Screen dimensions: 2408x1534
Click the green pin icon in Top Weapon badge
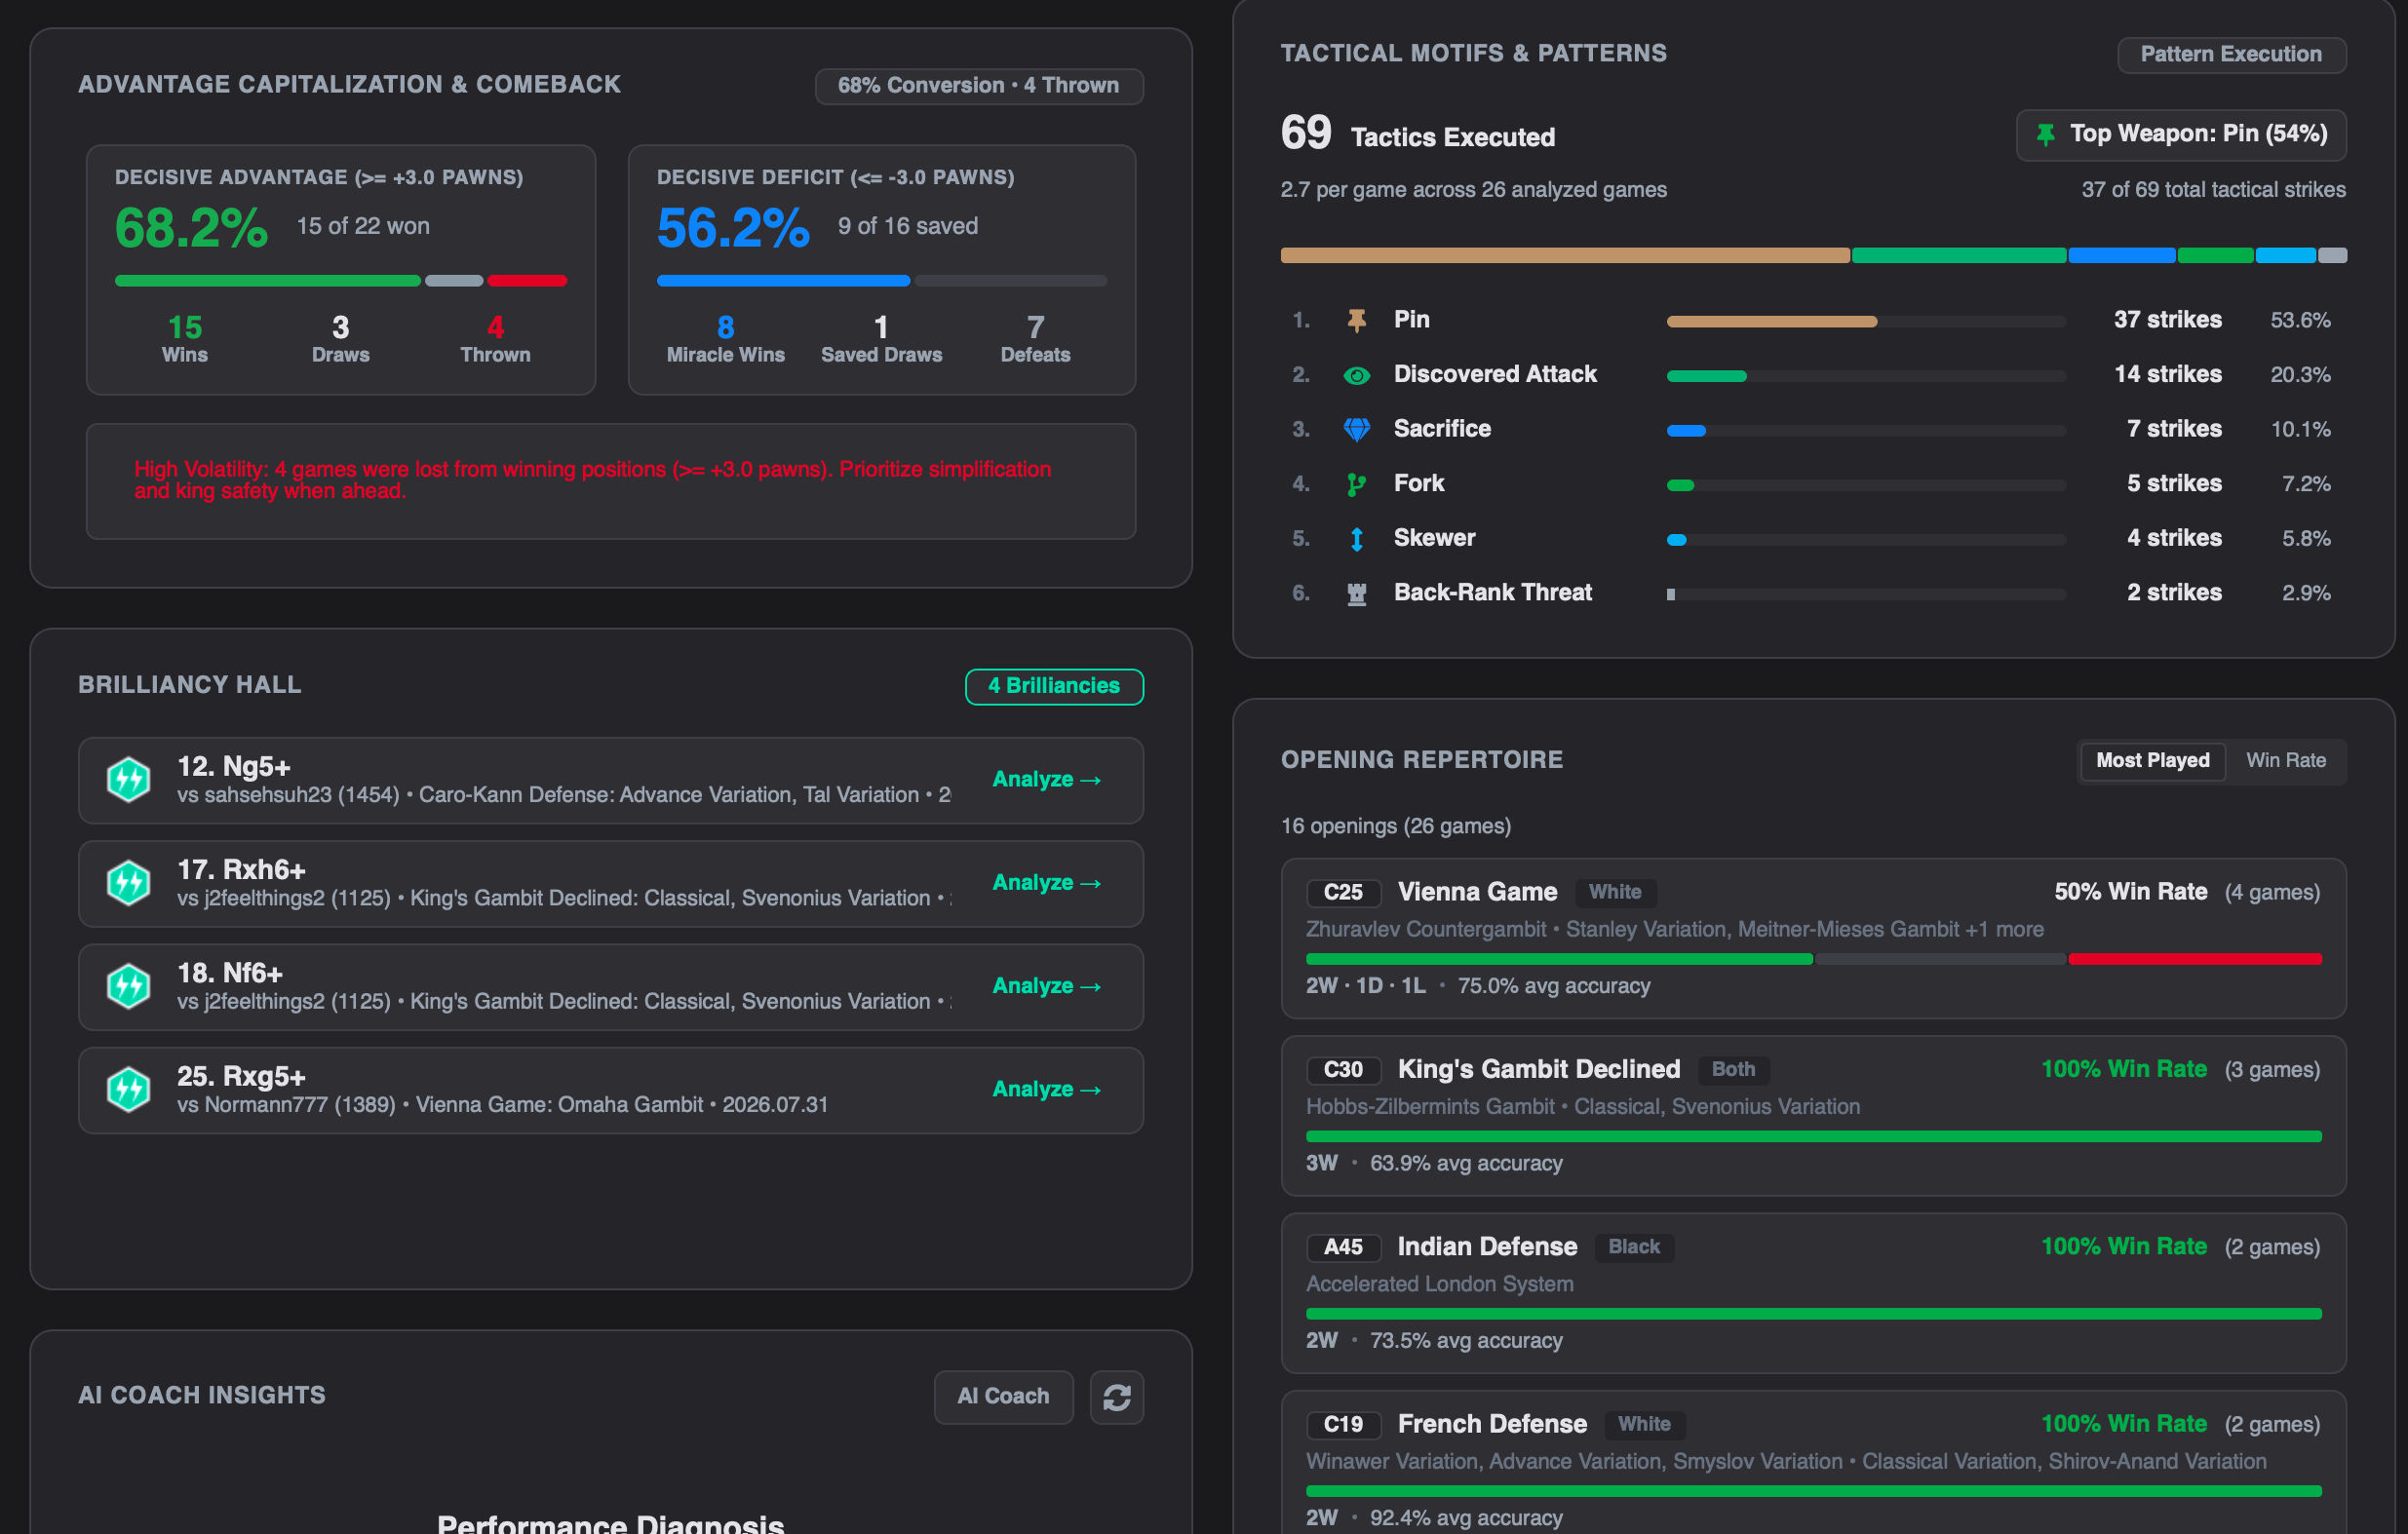point(2045,135)
